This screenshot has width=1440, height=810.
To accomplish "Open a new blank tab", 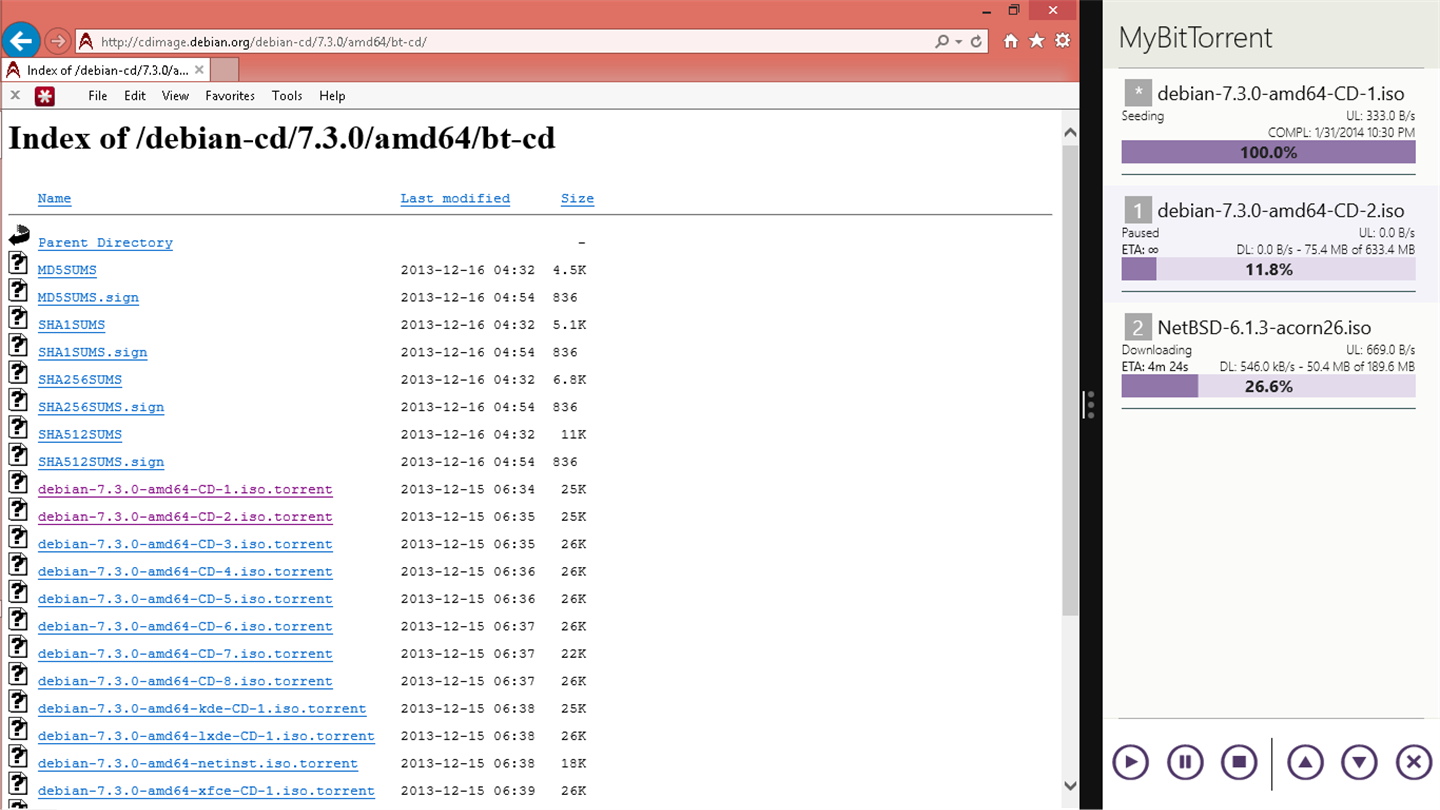I will 225,70.
